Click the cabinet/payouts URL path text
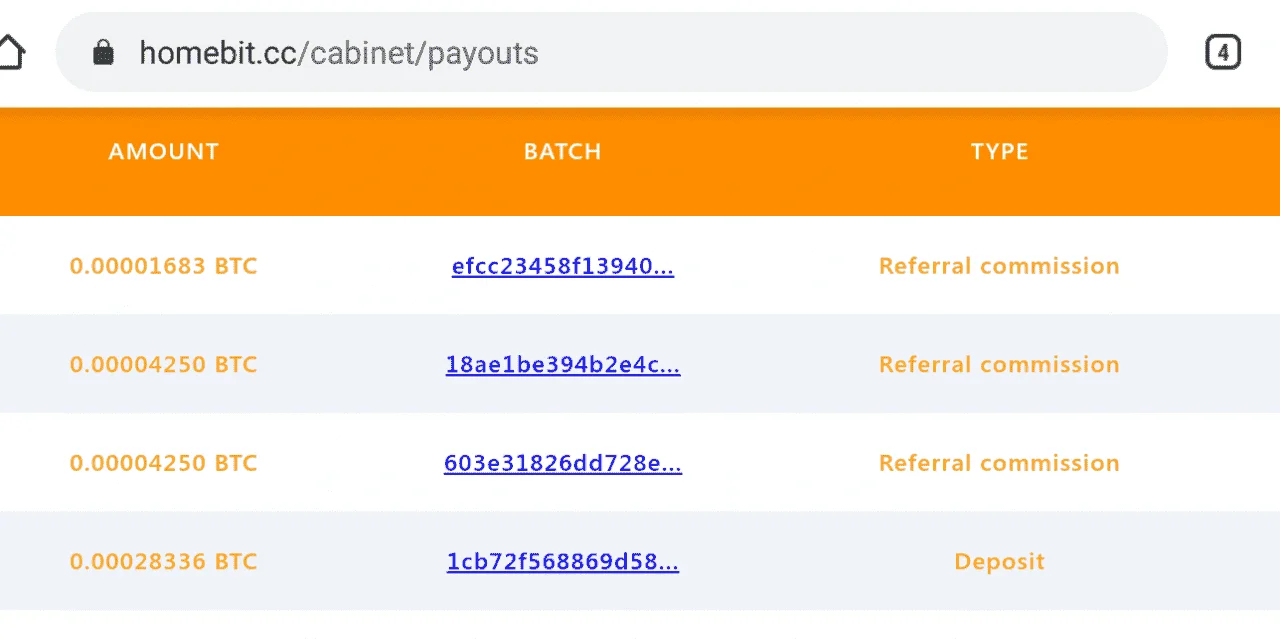This screenshot has height=639, width=1280. tap(424, 53)
